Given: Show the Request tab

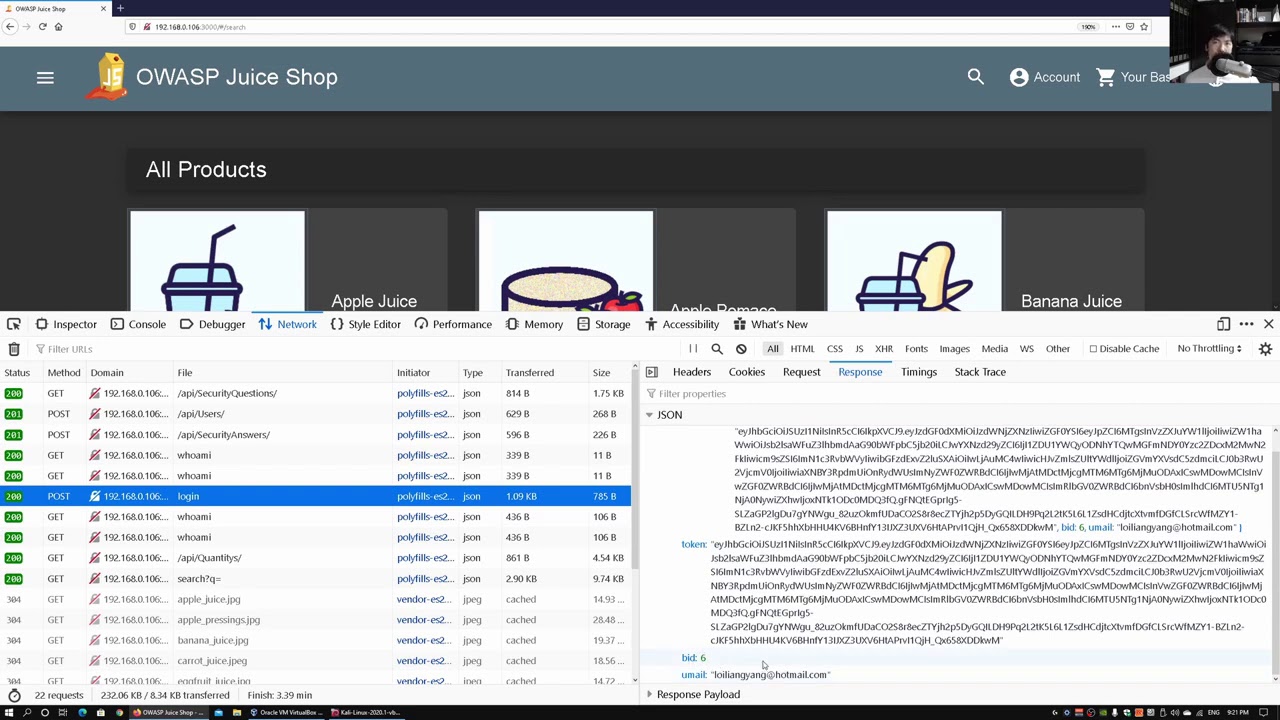Looking at the screenshot, I should 801,372.
